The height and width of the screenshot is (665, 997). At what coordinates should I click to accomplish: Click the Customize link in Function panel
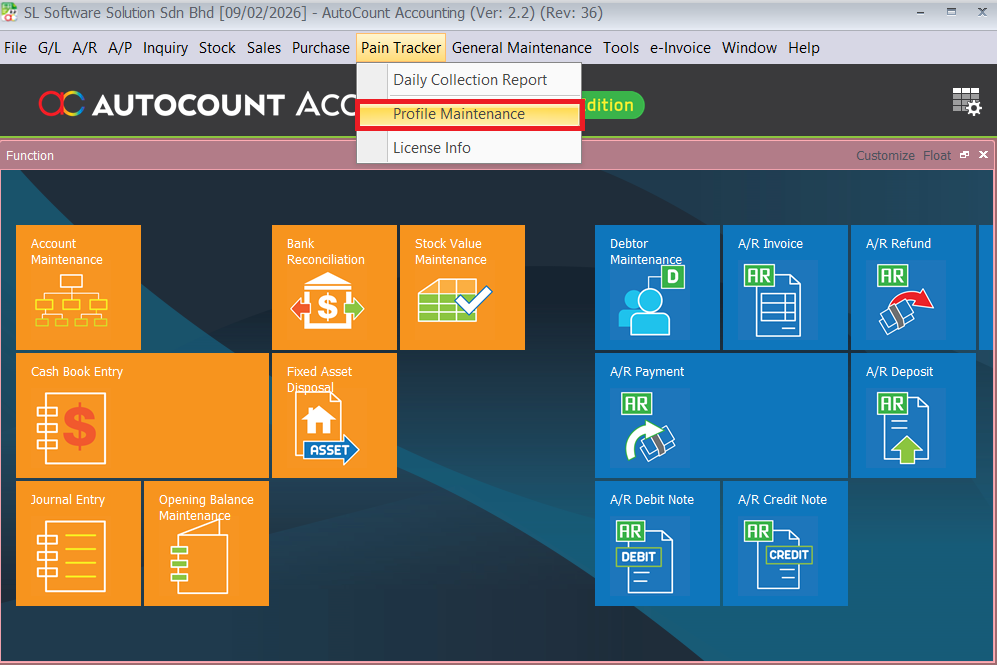coord(885,156)
